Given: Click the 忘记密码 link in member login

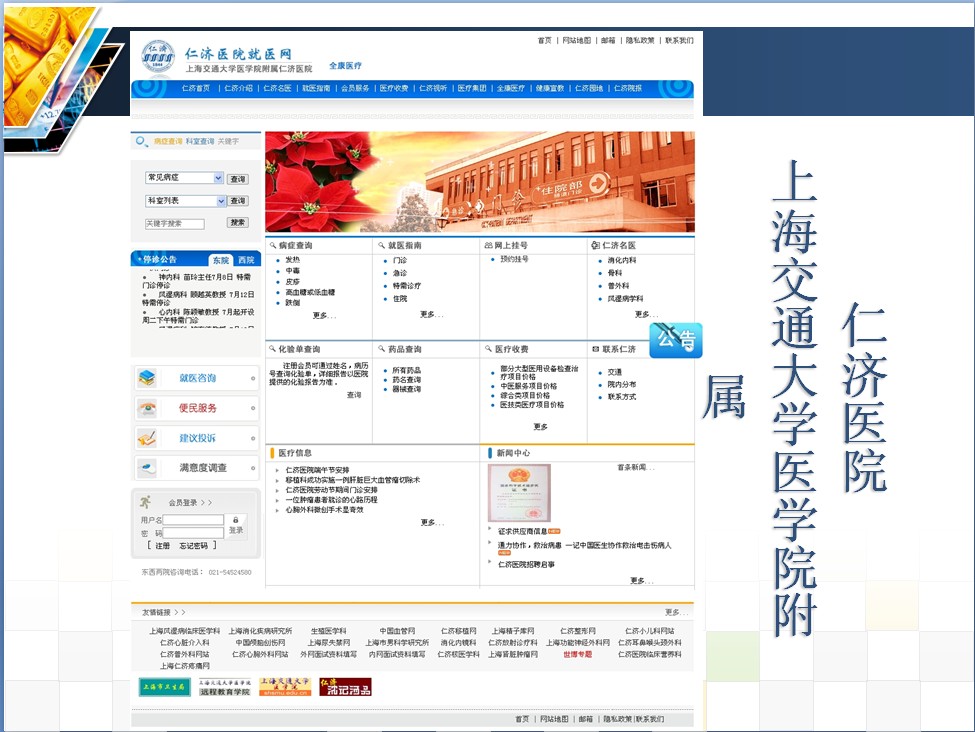Looking at the screenshot, I should [x=193, y=545].
